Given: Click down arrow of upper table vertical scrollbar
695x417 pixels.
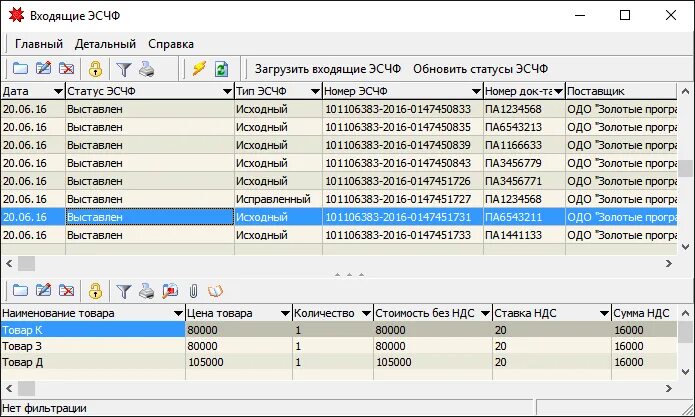Looking at the screenshot, I should coord(686,246).
